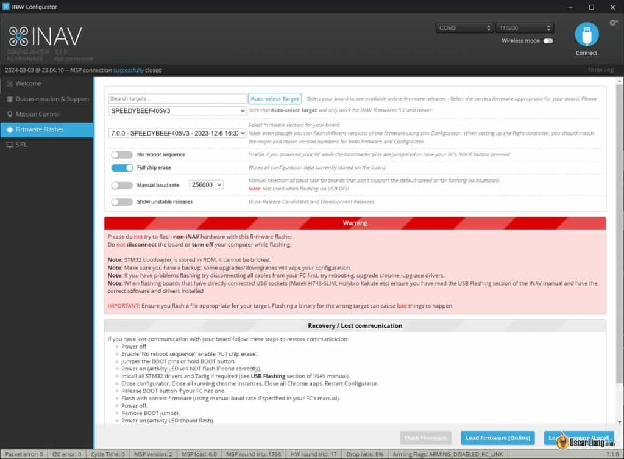624x459 pixels.
Task: Click the MSP round trip status entry
Action: [x=254, y=454]
